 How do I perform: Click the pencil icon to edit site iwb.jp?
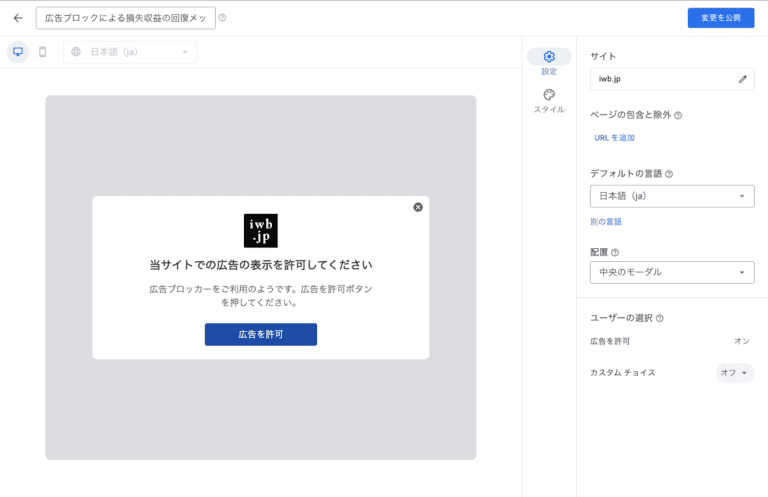(743, 79)
